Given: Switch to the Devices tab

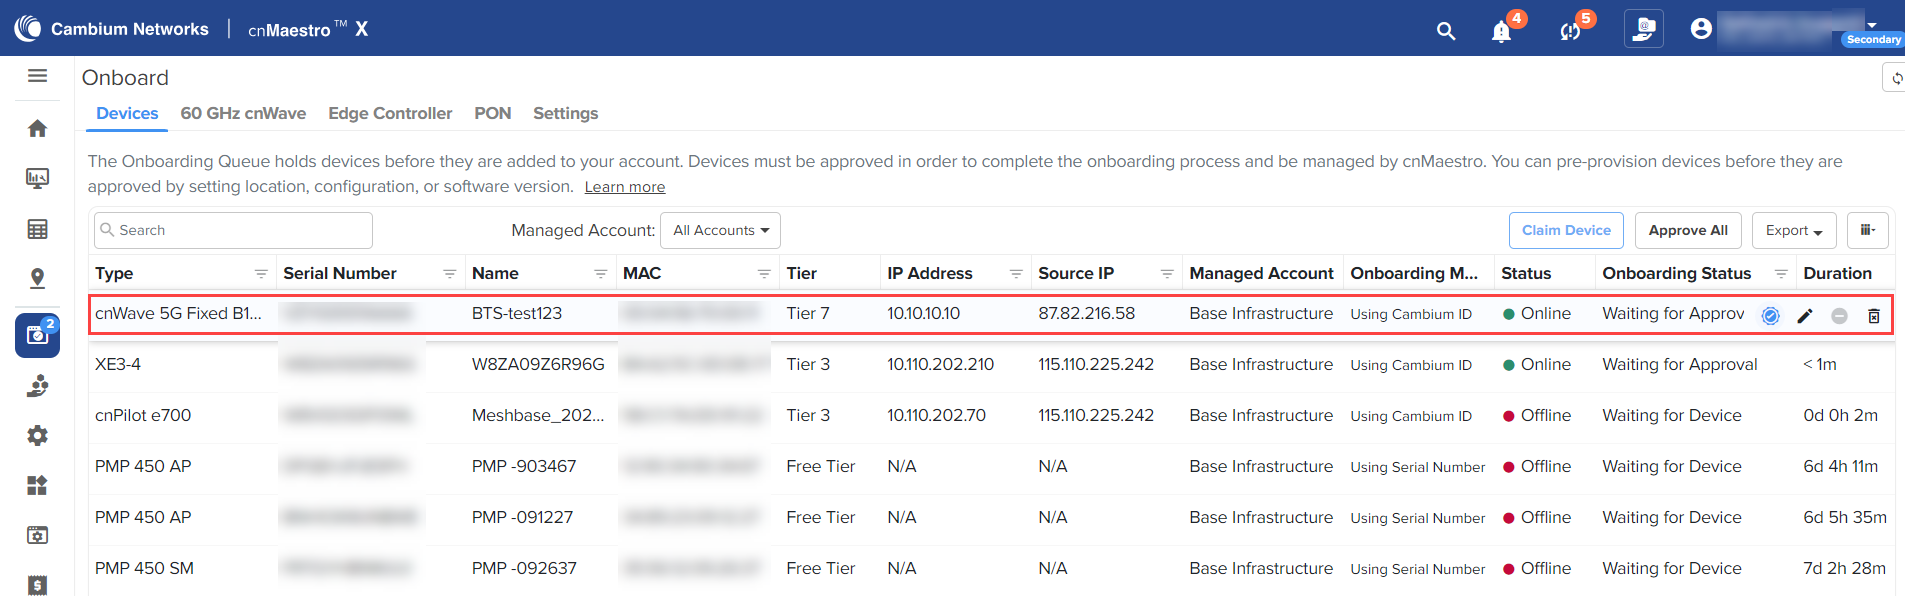Looking at the screenshot, I should (x=127, y=114).
